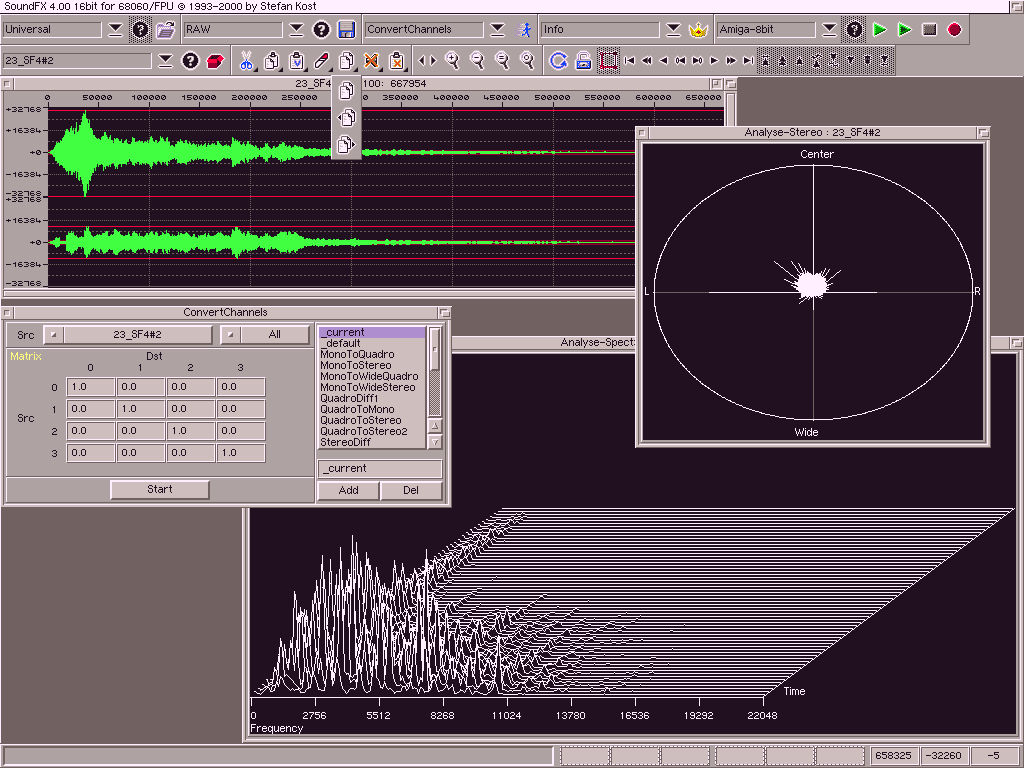
Task: Toggle the blue padlock icon
Action: tap(583, 61)
